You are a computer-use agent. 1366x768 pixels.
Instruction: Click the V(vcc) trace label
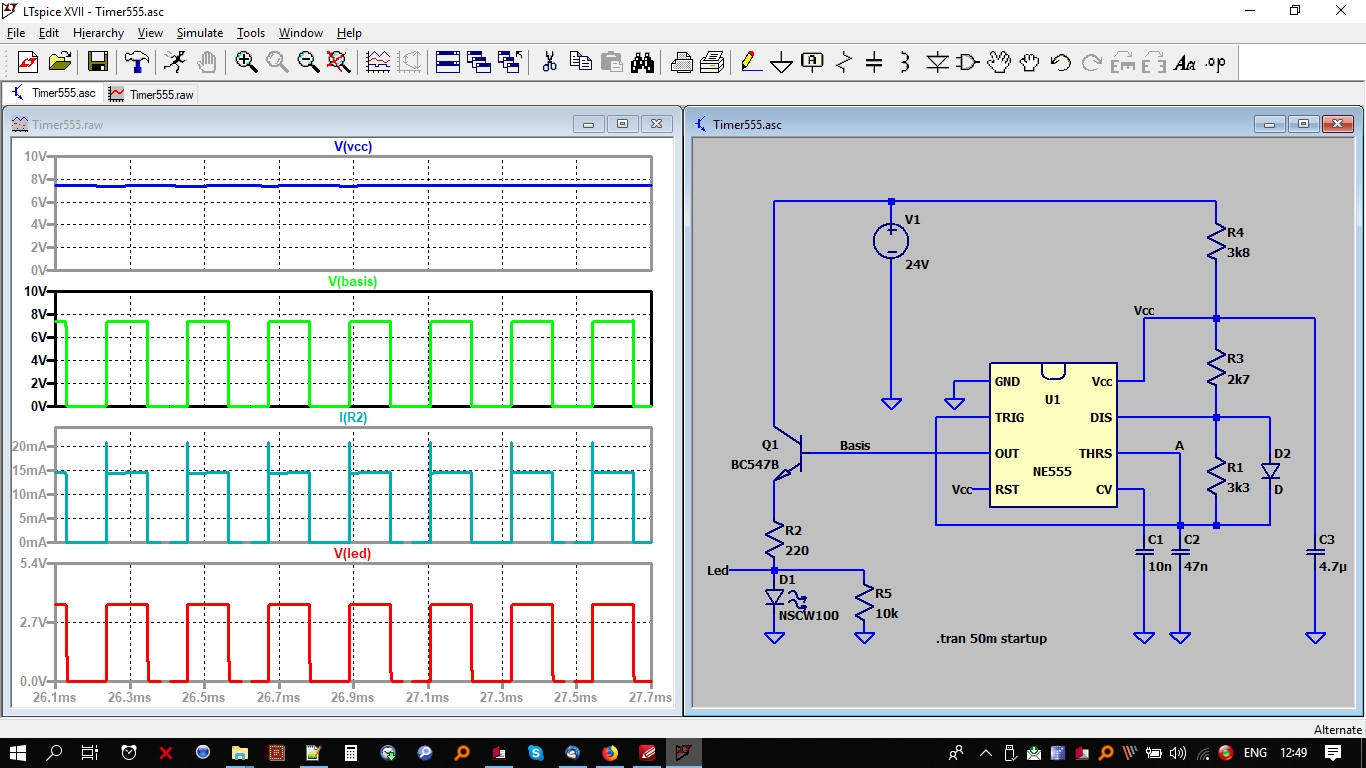(x=353, y=147)
